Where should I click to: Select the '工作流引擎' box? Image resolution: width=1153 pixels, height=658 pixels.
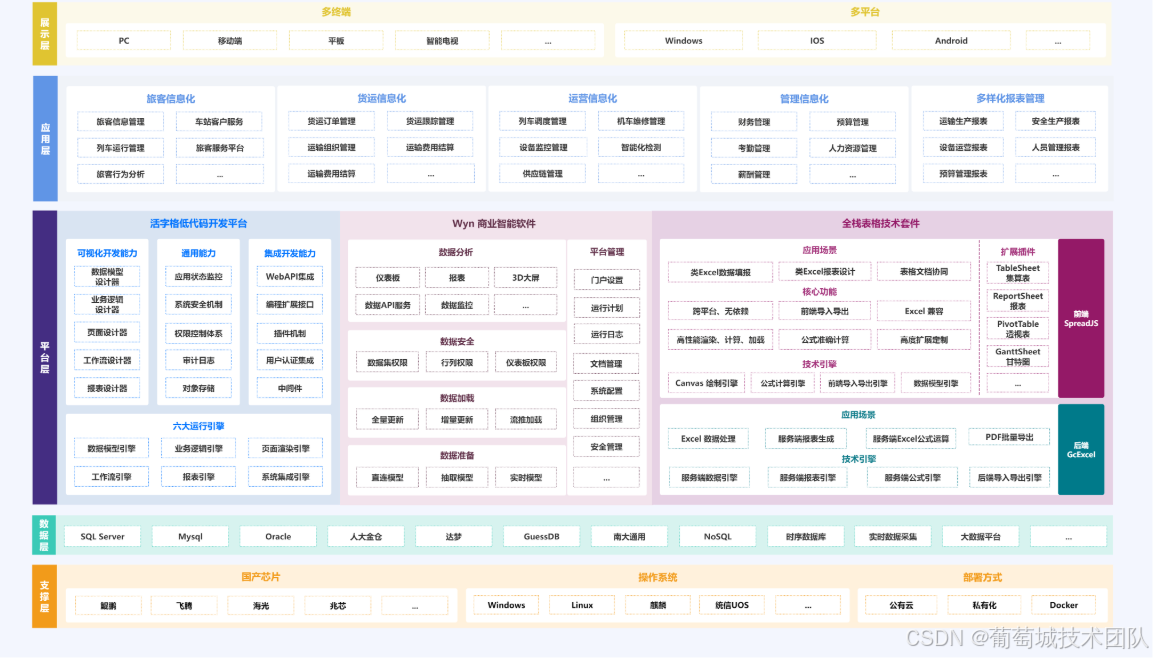(111, 476)
